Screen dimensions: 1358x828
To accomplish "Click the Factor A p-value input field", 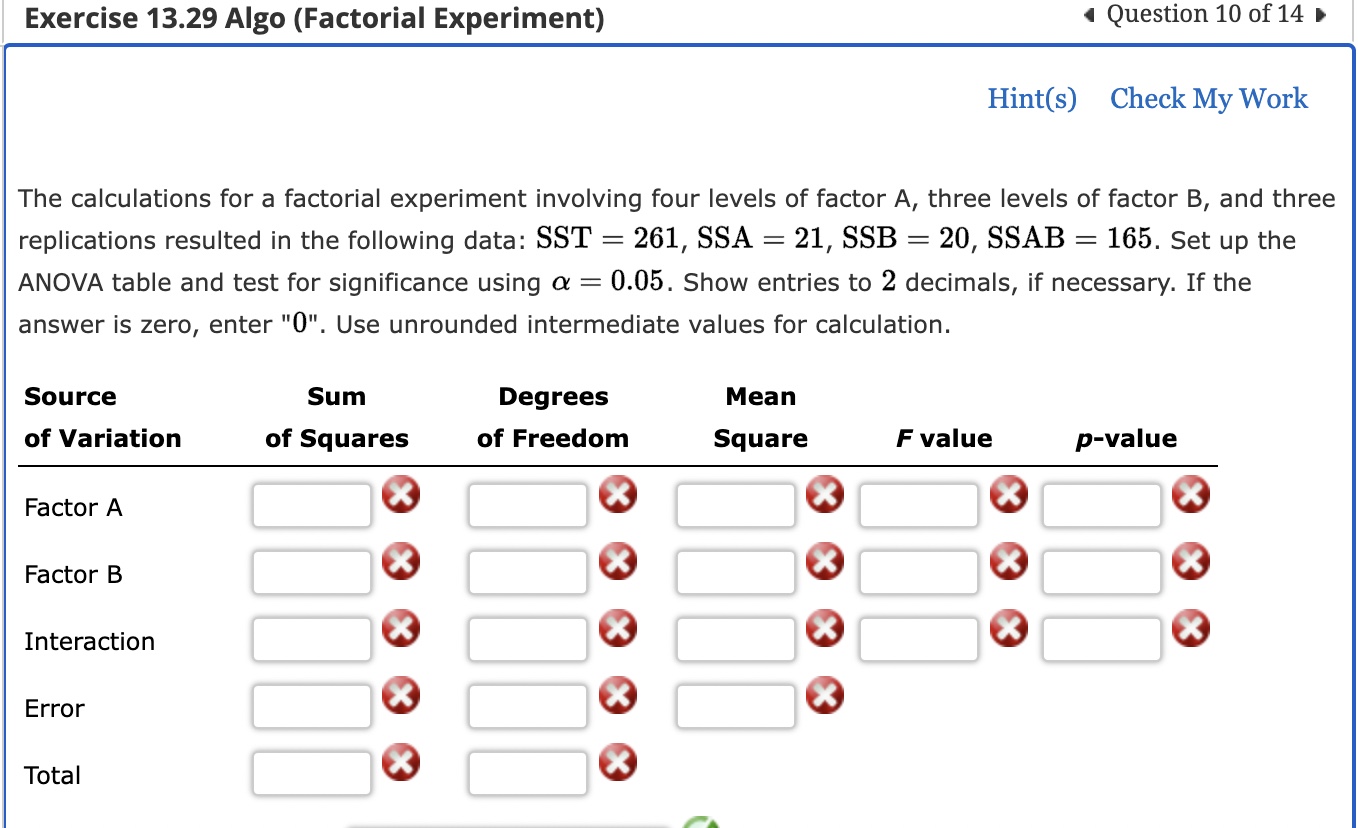I will tap(1101, 505).
